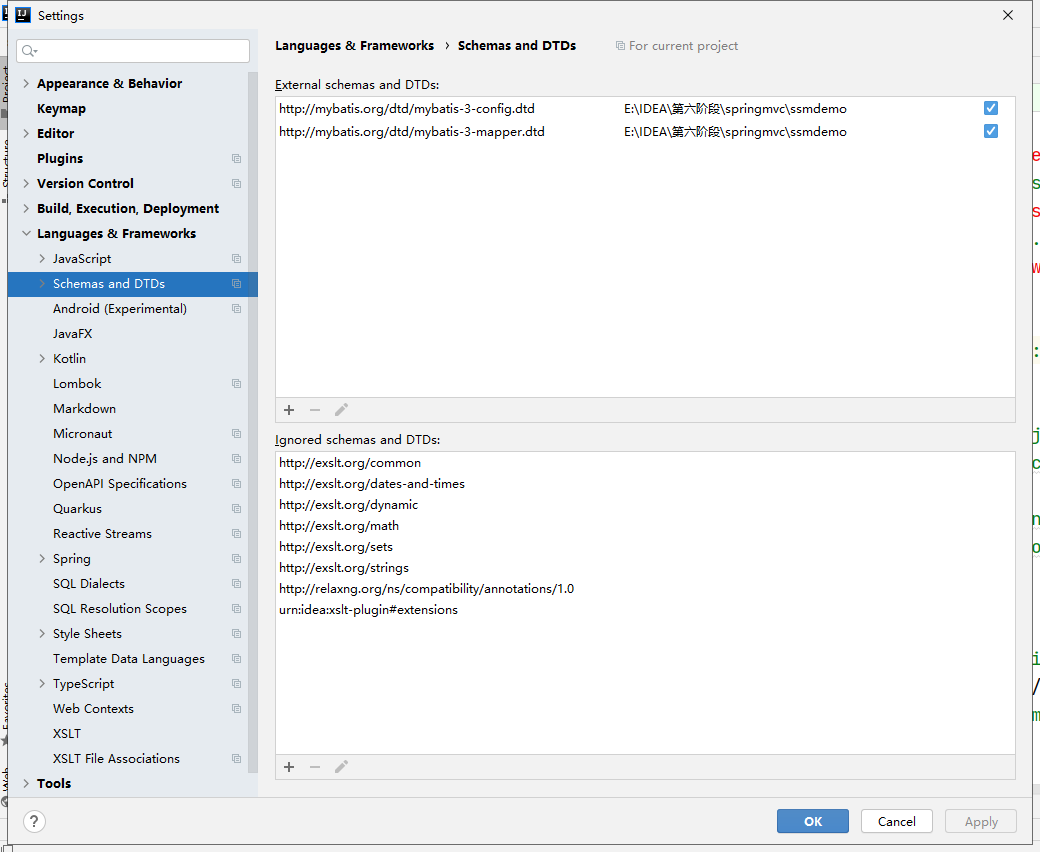Screen dimensions: 1040x852
Task: Click the project-level icon beside Micronaut
Action: pyautogui.click(x=236, y=434)
